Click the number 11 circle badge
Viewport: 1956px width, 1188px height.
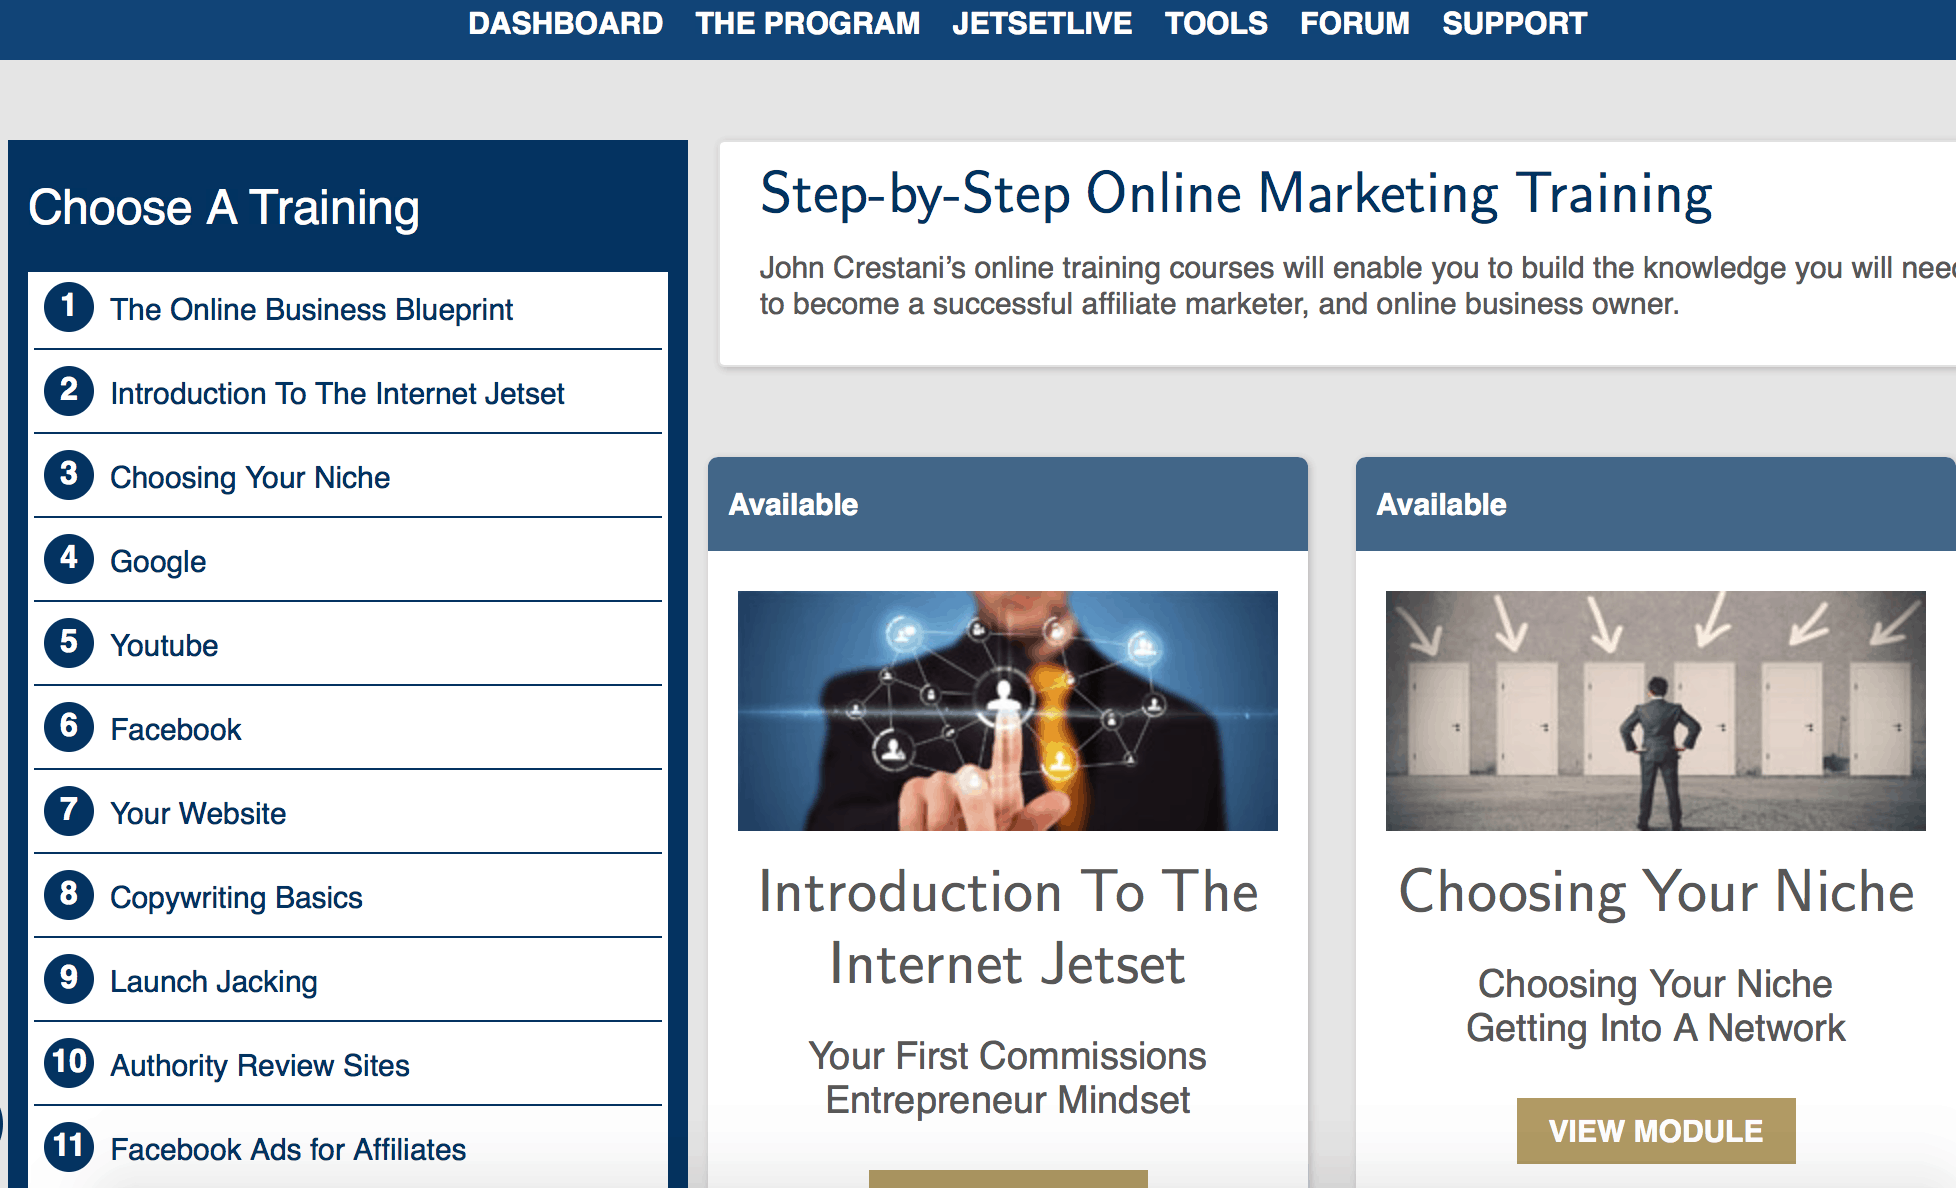coord(69,1147)
